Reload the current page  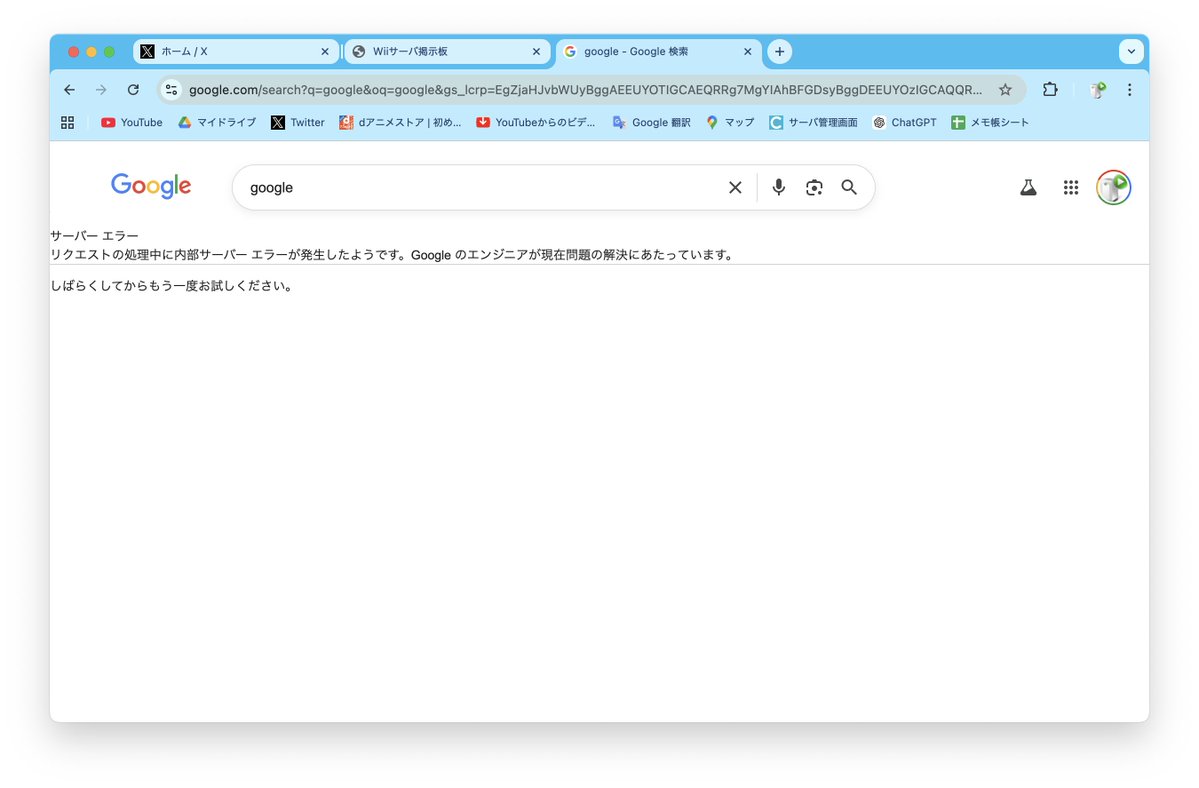click(133, 89)
